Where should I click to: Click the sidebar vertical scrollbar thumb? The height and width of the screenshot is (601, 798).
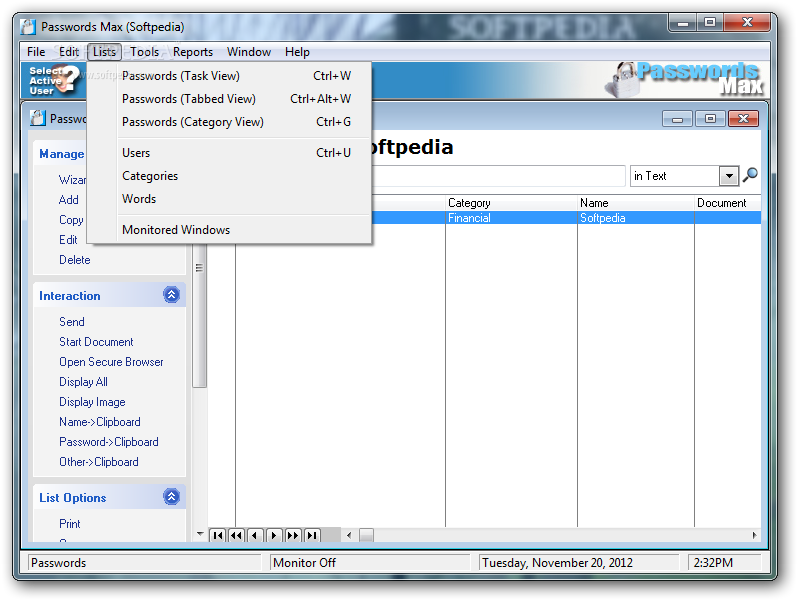pyautogui.click(x=200, y=316)
